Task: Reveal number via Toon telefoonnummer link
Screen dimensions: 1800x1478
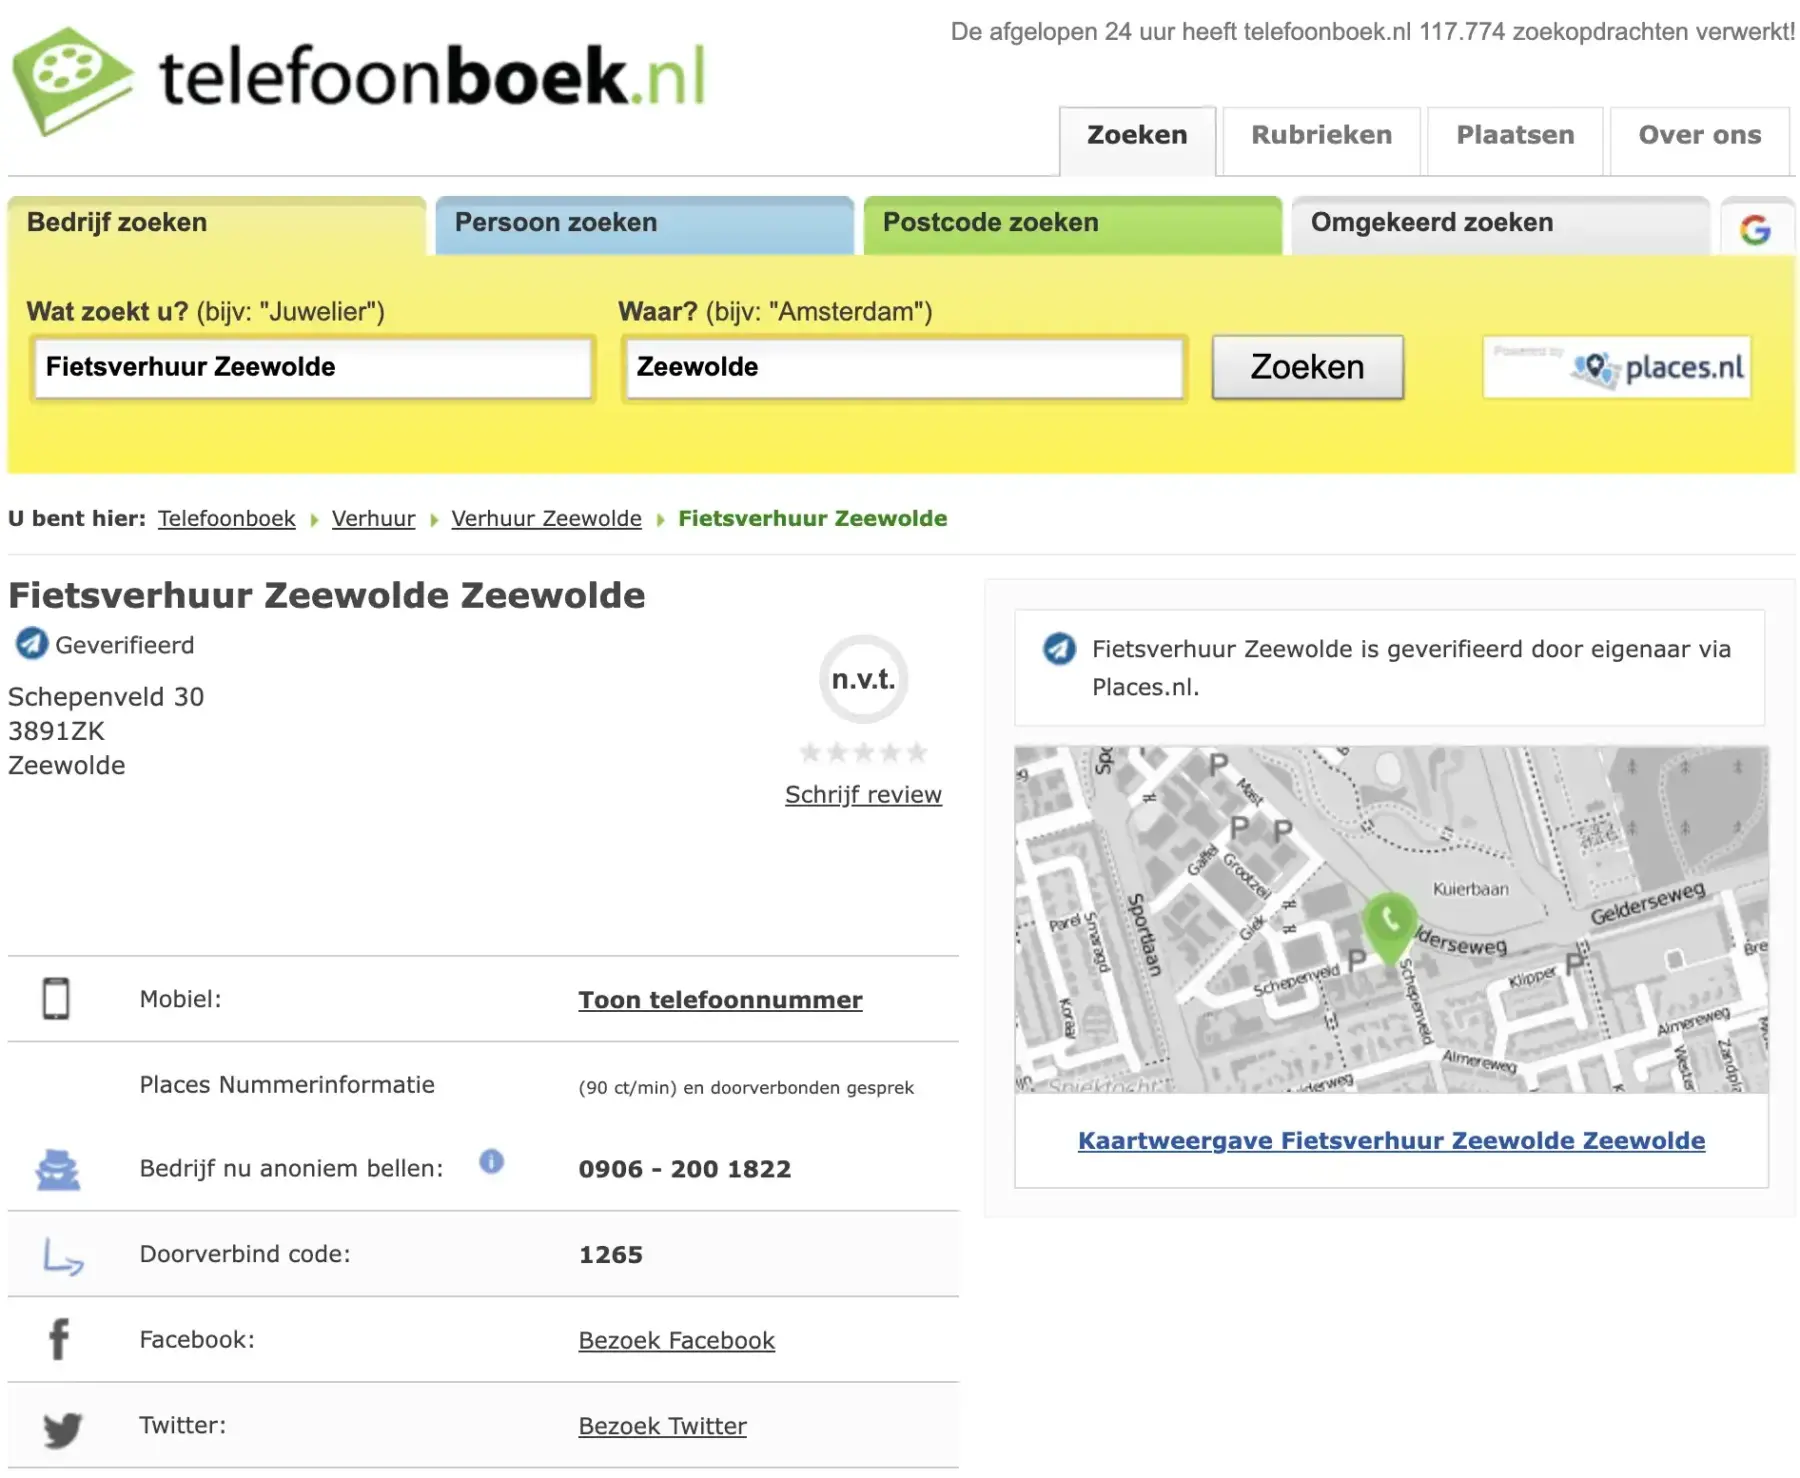Action: (720, 1000)
